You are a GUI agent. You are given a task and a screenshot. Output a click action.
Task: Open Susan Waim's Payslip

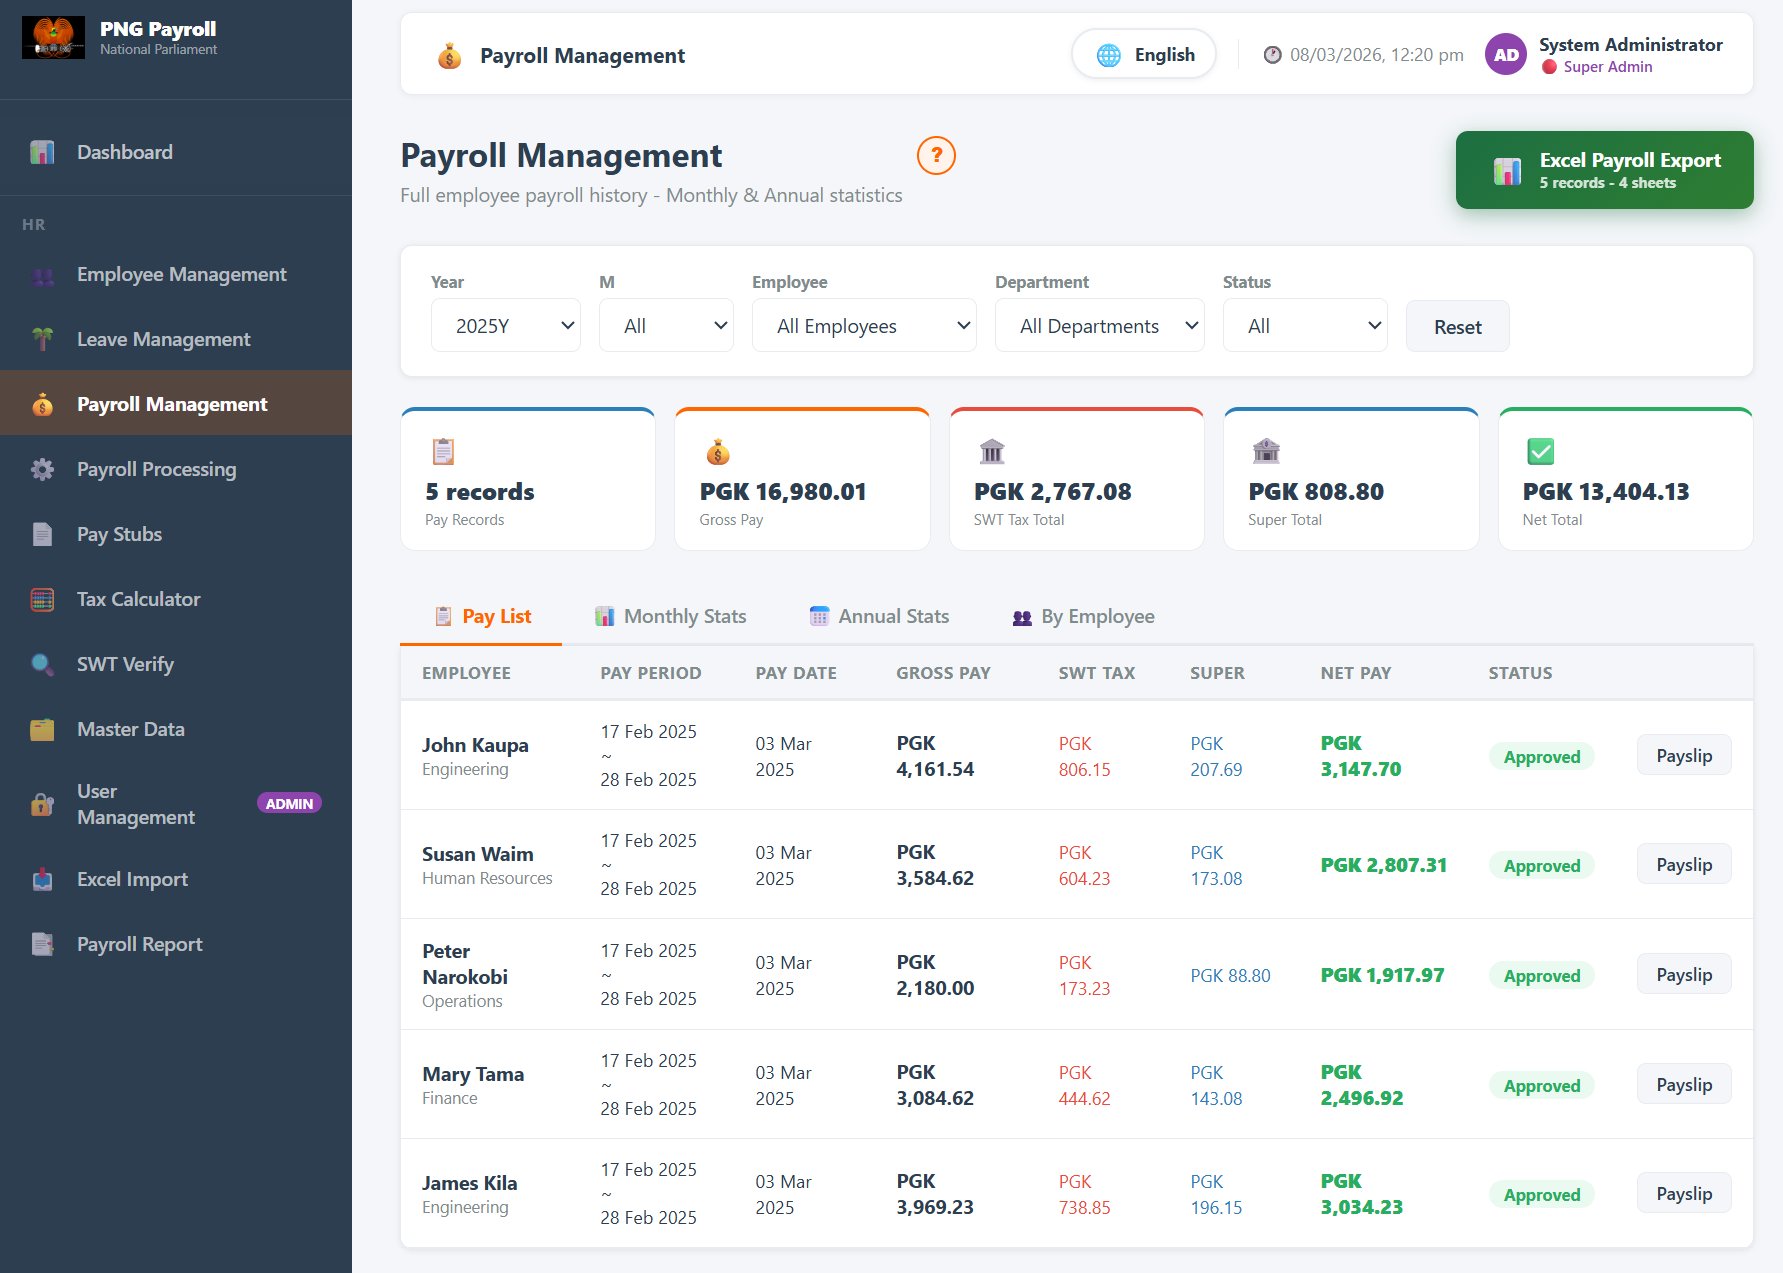click(x=1684, y=865)
